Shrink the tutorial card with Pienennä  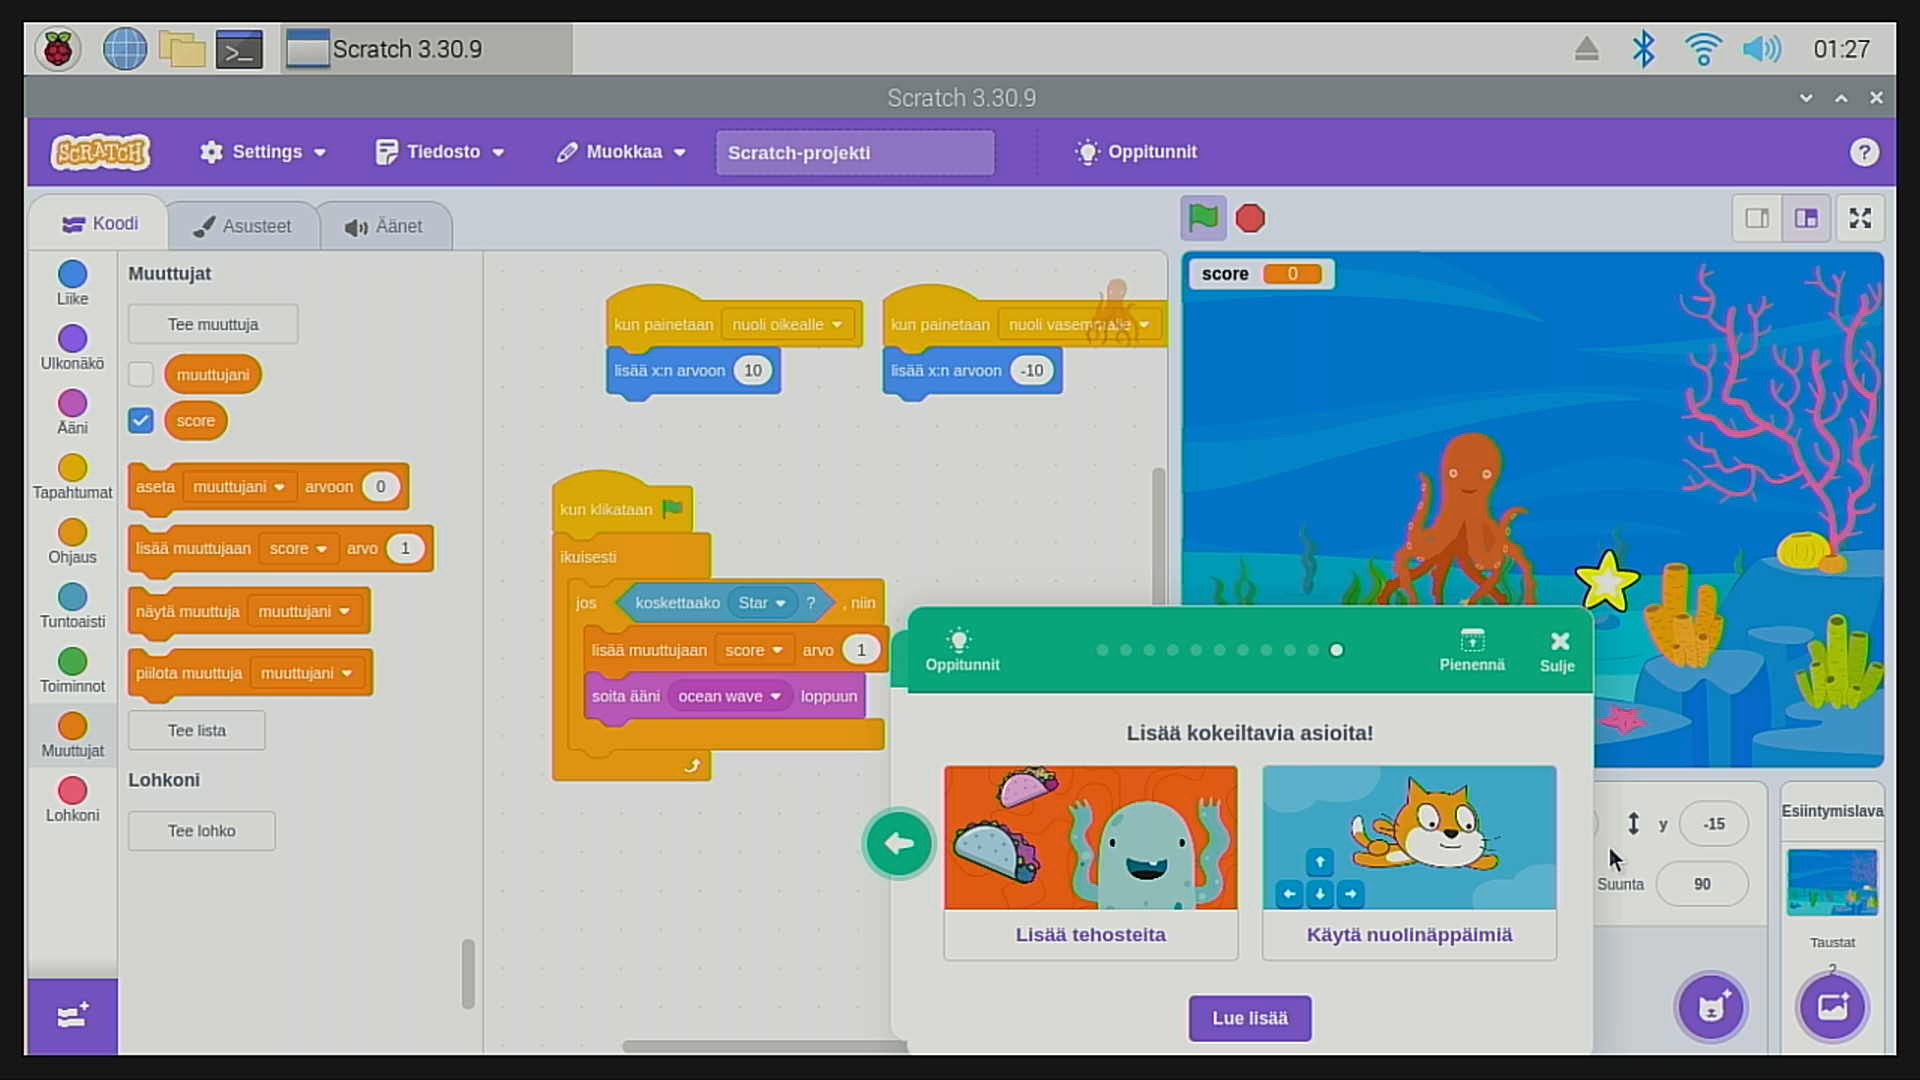1472,650
